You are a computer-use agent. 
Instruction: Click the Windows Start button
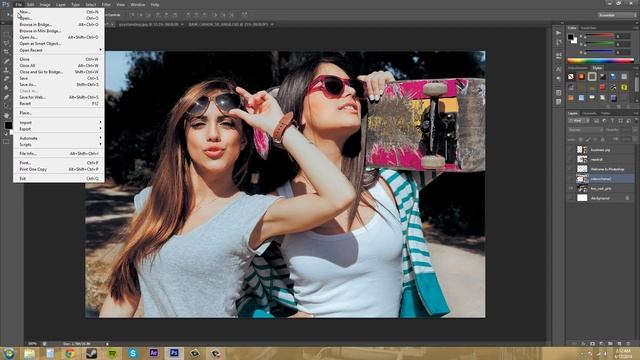[x=9, y=353]
